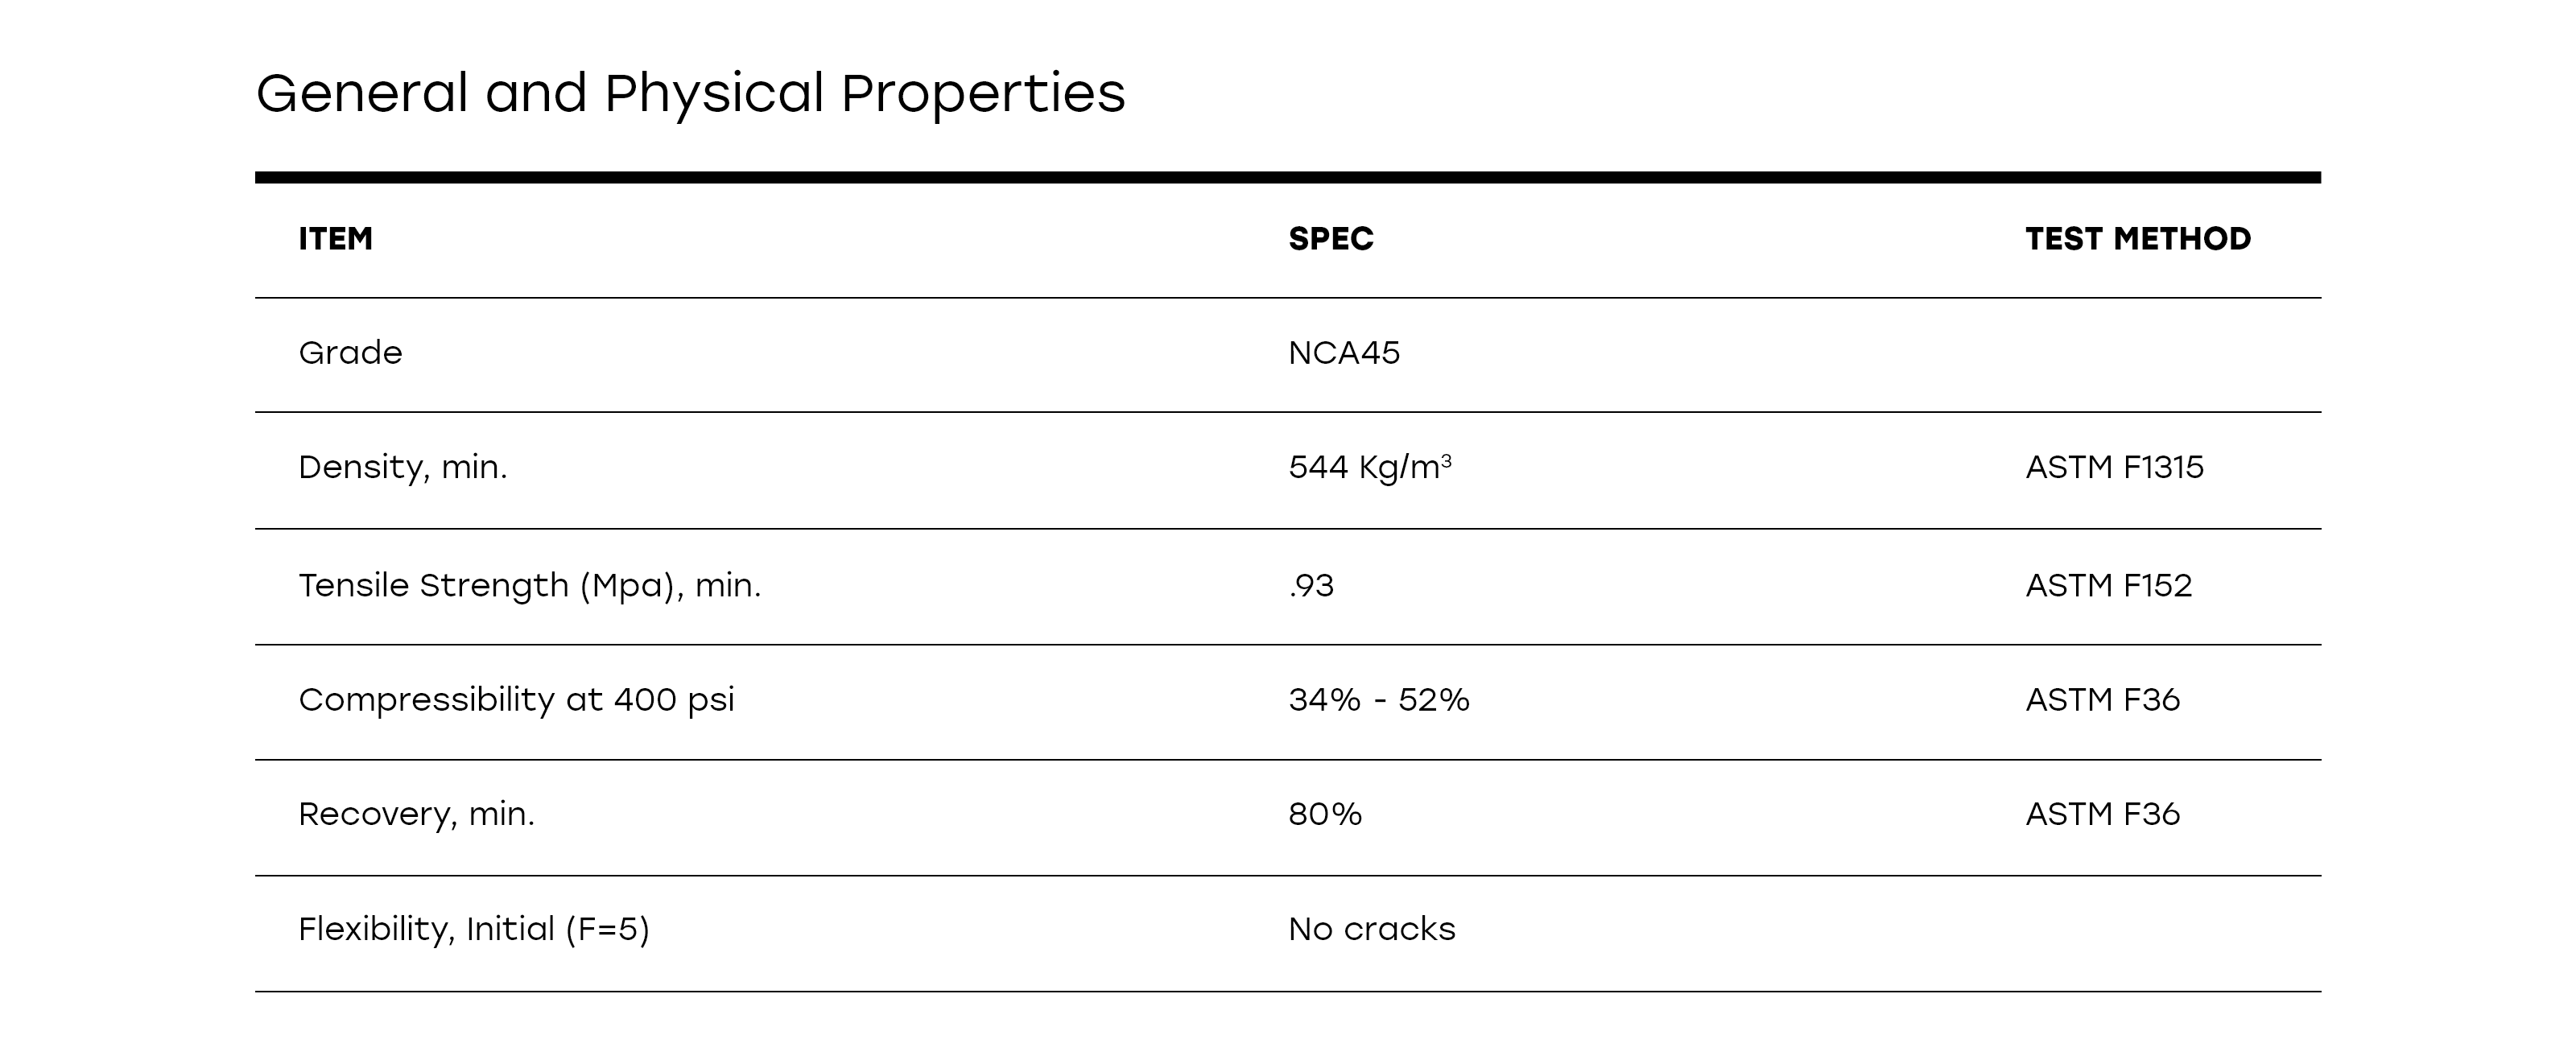Click "Compressibility at 400 psi" item
This screenshot has width=2576, height=1060.
pos(516,699)
